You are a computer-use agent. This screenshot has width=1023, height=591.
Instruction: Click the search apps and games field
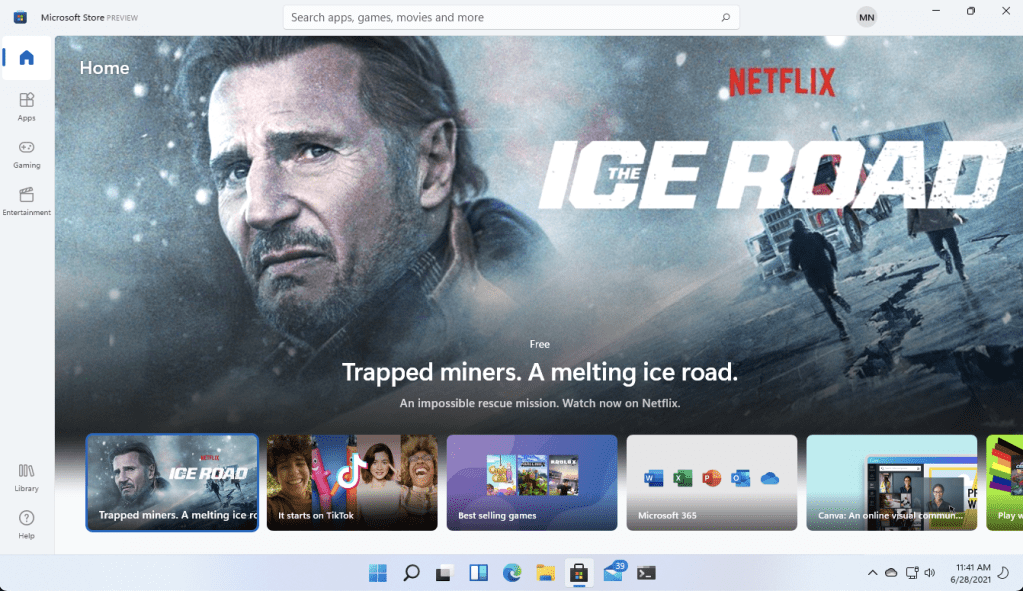(x=500, y=17)
